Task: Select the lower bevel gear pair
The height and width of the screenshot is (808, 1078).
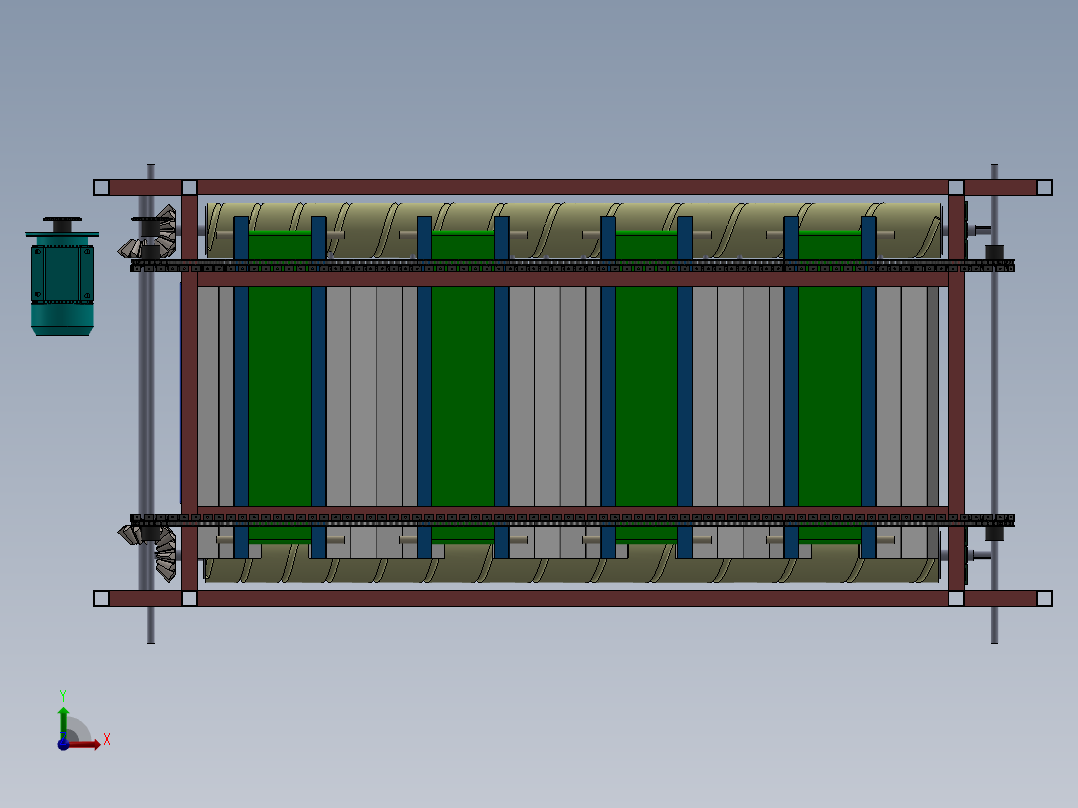Action: 148,552
